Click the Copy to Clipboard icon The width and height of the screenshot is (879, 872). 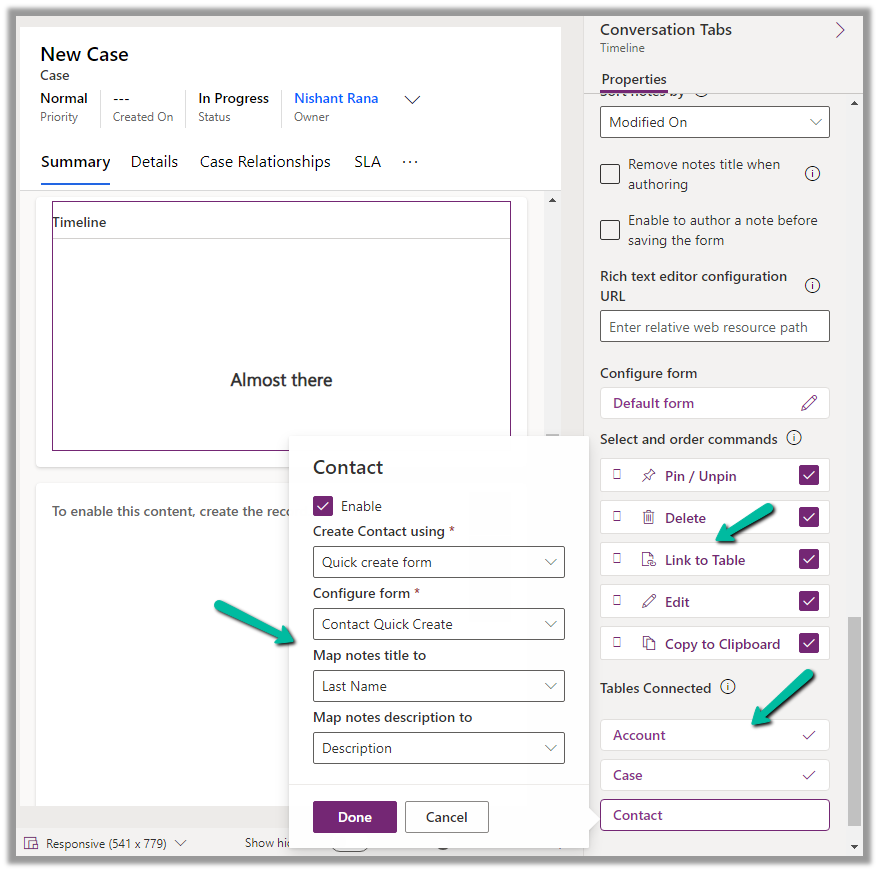(x=648, y=644)
